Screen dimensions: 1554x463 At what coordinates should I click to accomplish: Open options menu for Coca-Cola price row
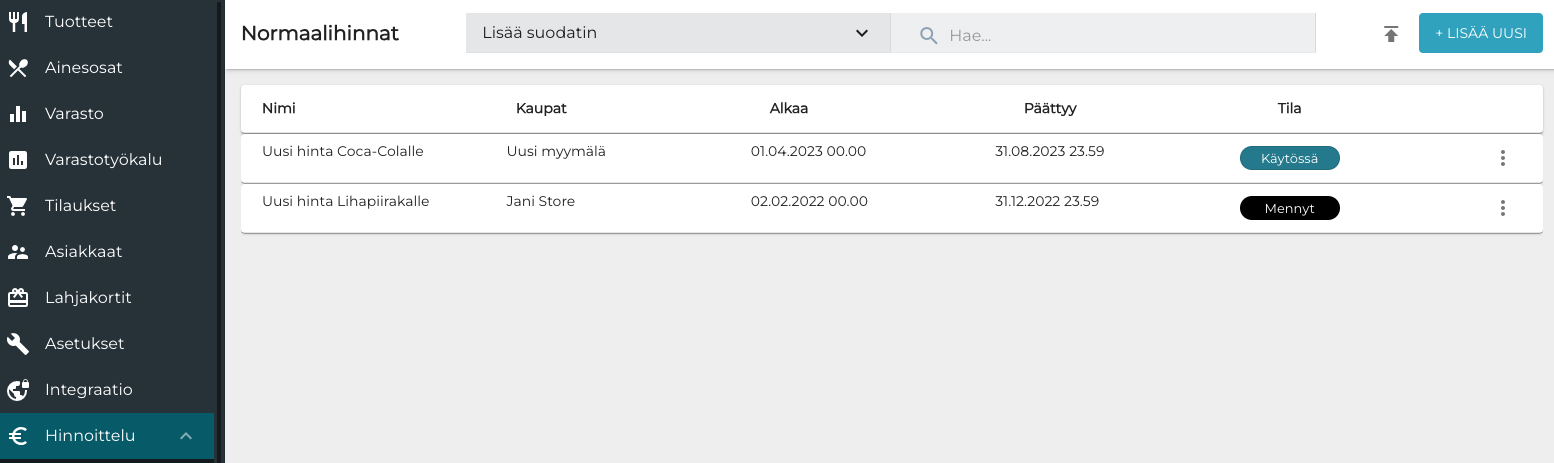1502,158
